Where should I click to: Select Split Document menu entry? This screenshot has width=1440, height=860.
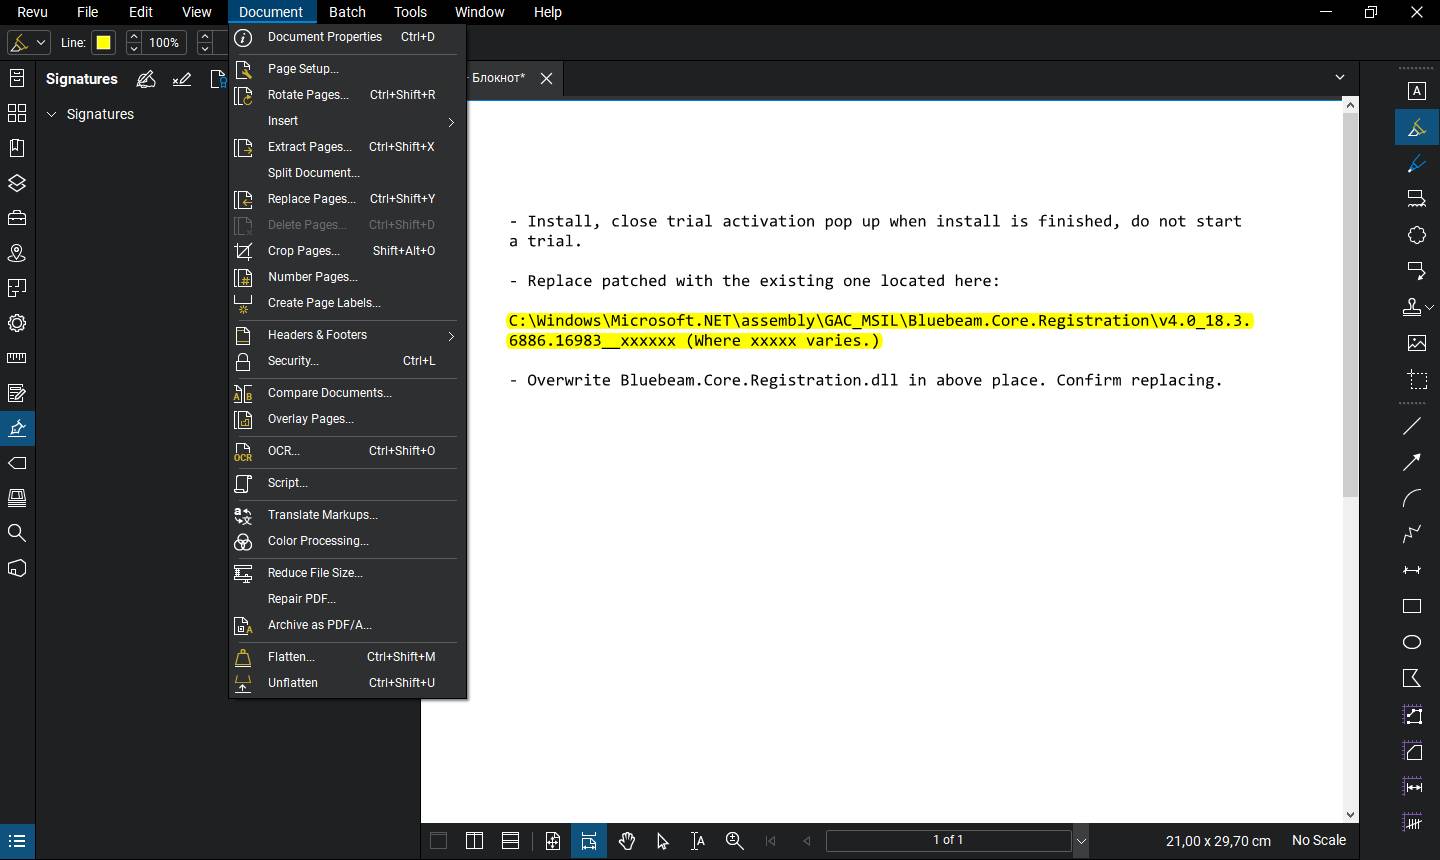click(347, 173)
